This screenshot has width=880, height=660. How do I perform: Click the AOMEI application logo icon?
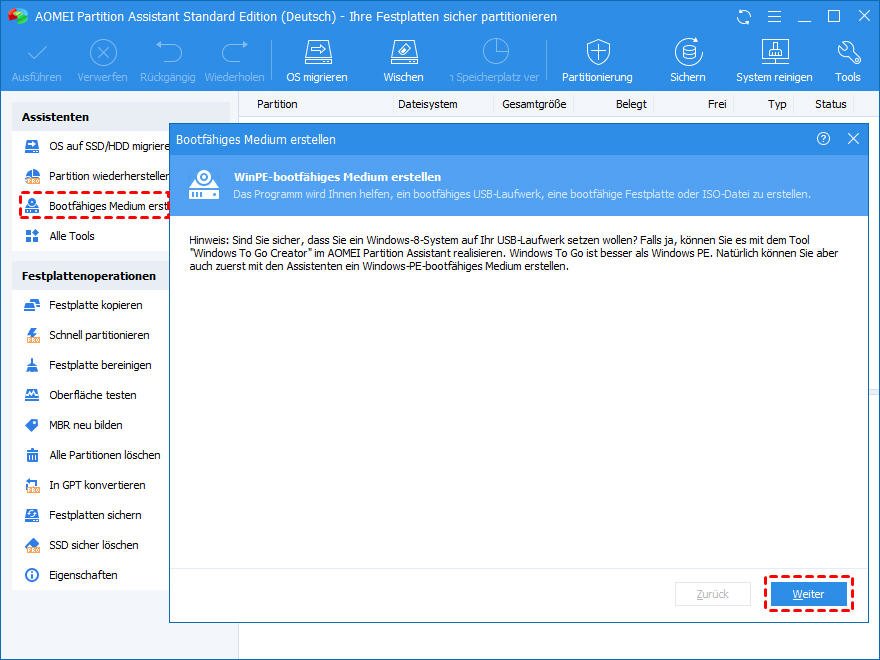(17, 16)
